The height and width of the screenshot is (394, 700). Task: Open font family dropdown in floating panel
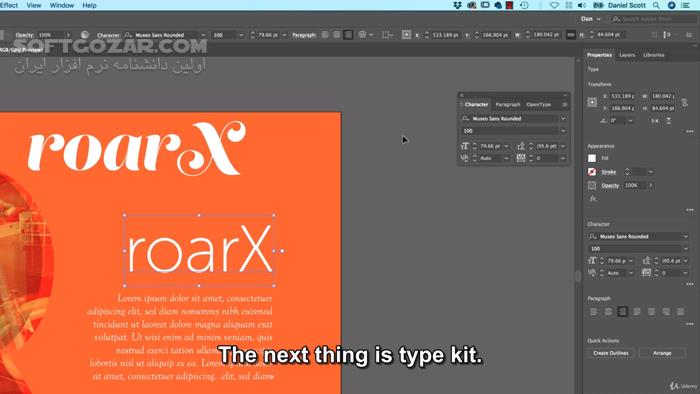[563, 119]
